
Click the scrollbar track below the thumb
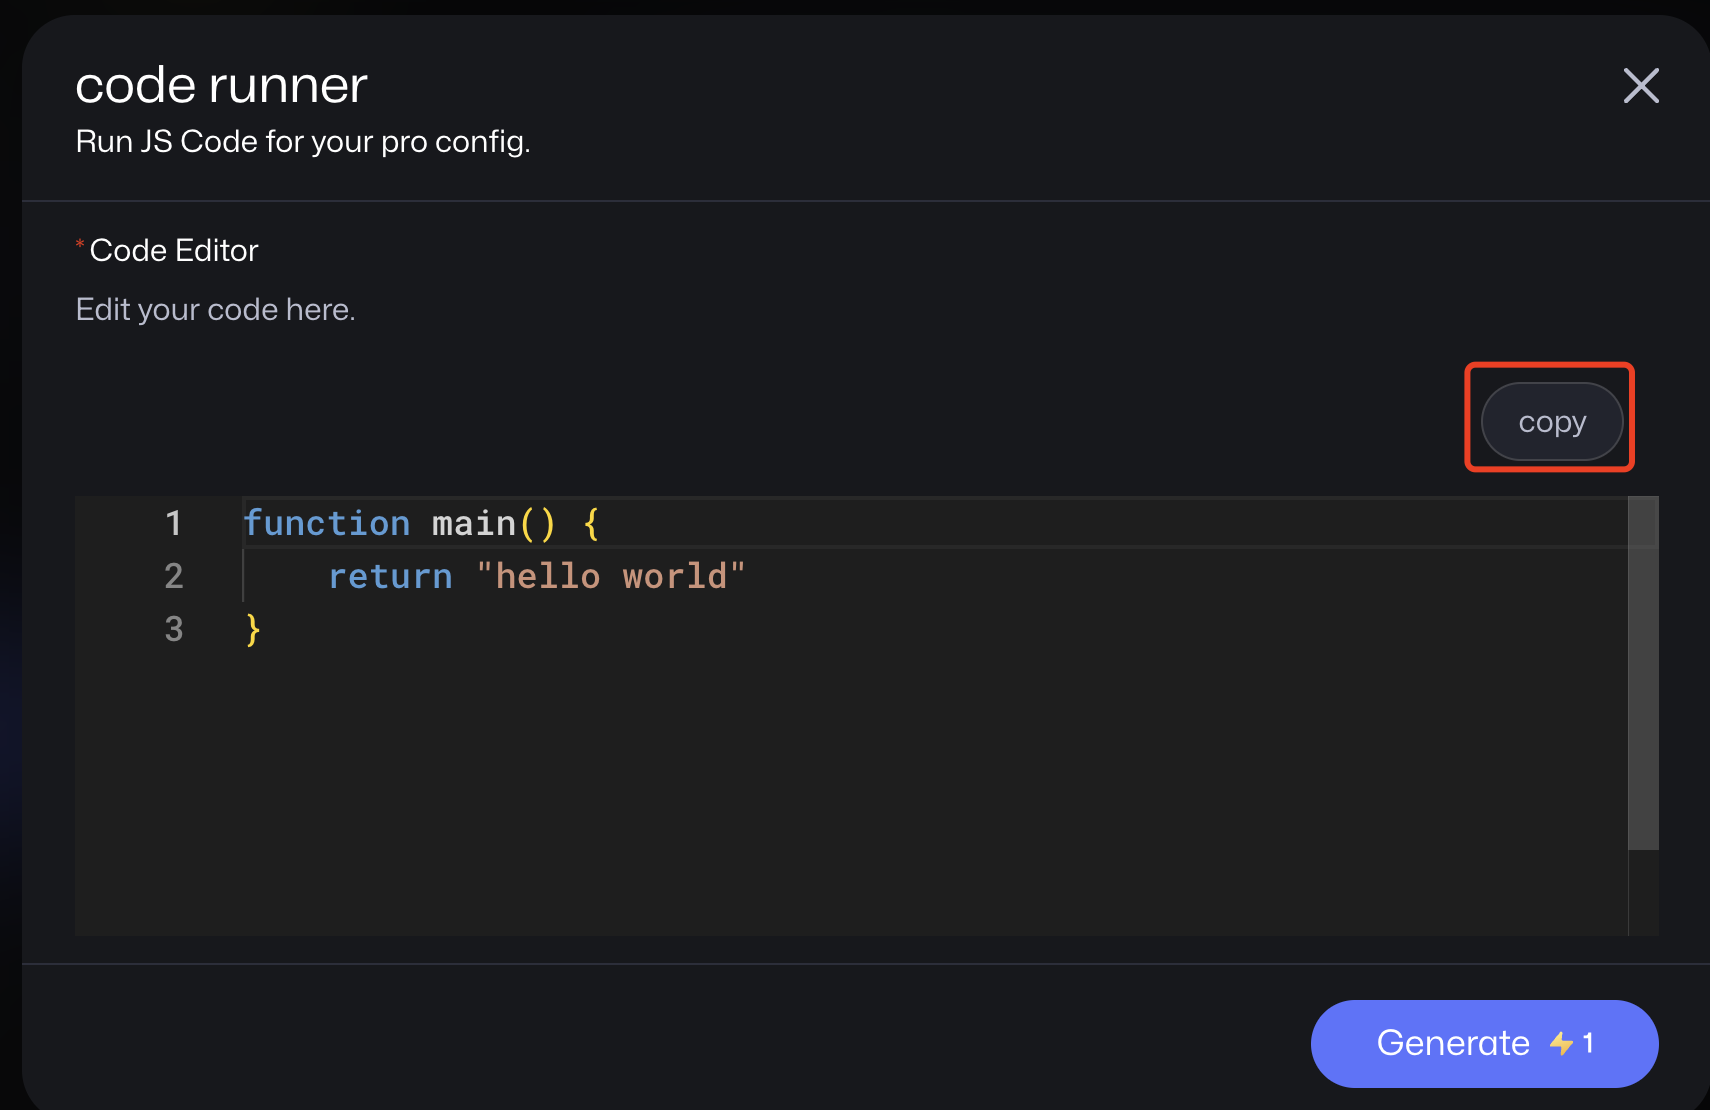coord(1643,892)
